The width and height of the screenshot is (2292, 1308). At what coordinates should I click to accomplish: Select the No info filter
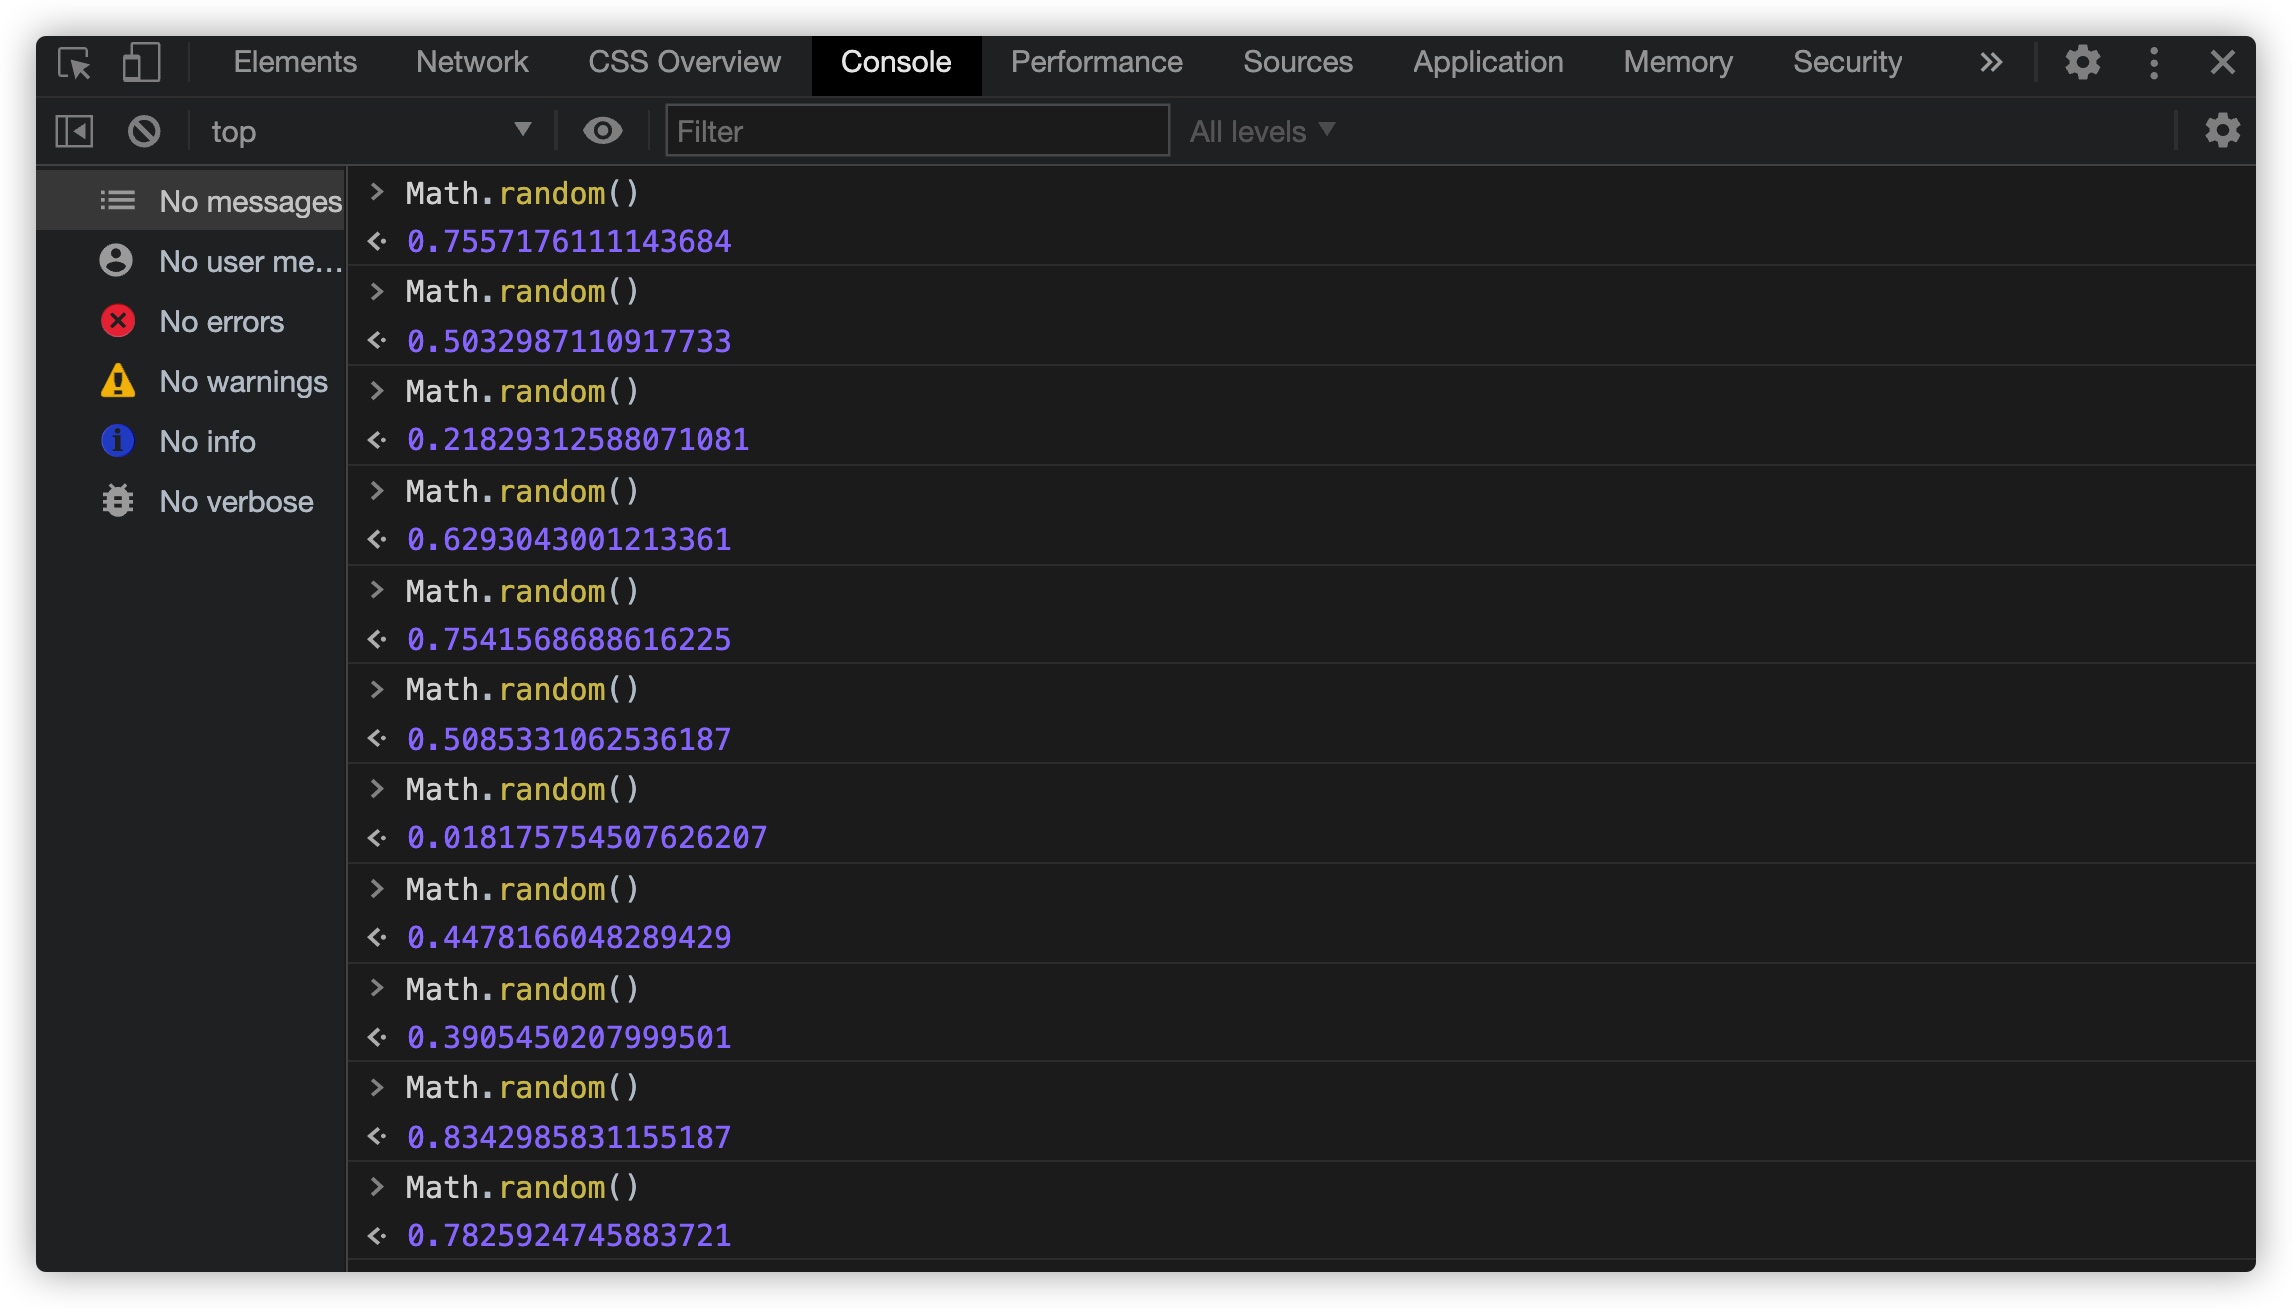[x=191, y=441]
